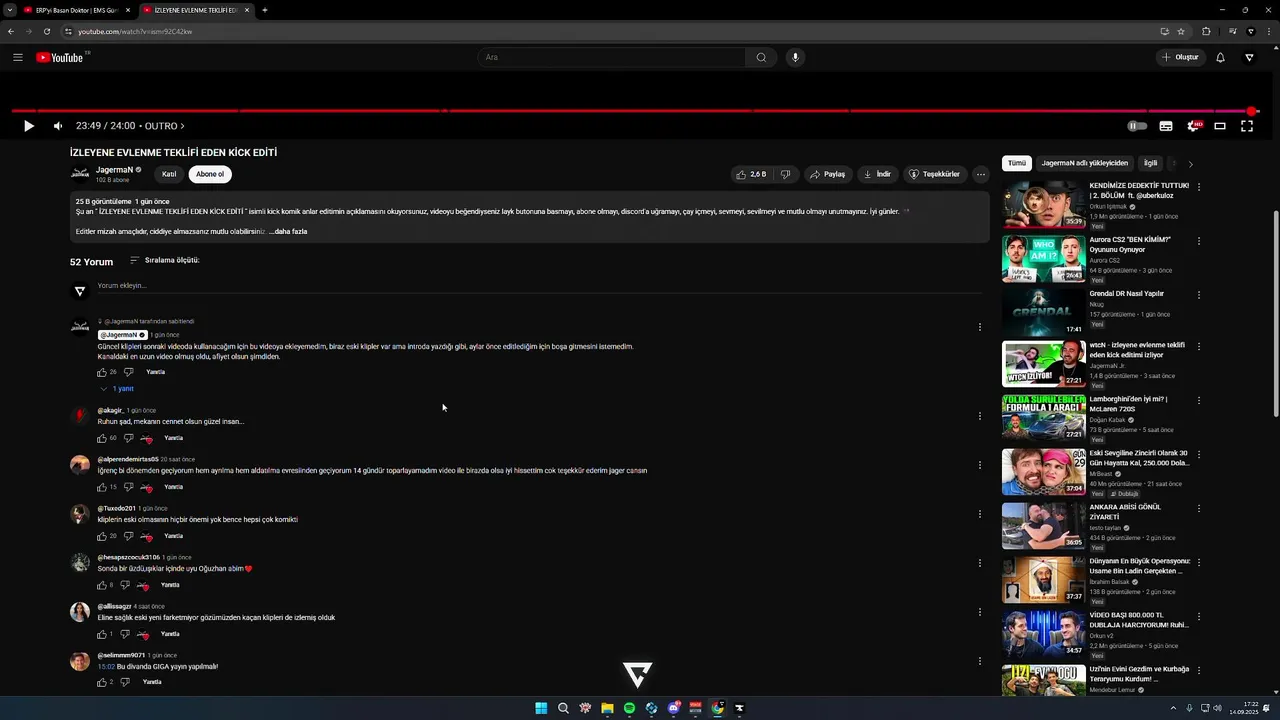Open options for @hesapszcocuk3106 comment
Viewport: 1280px width, 720px height.
979,563
